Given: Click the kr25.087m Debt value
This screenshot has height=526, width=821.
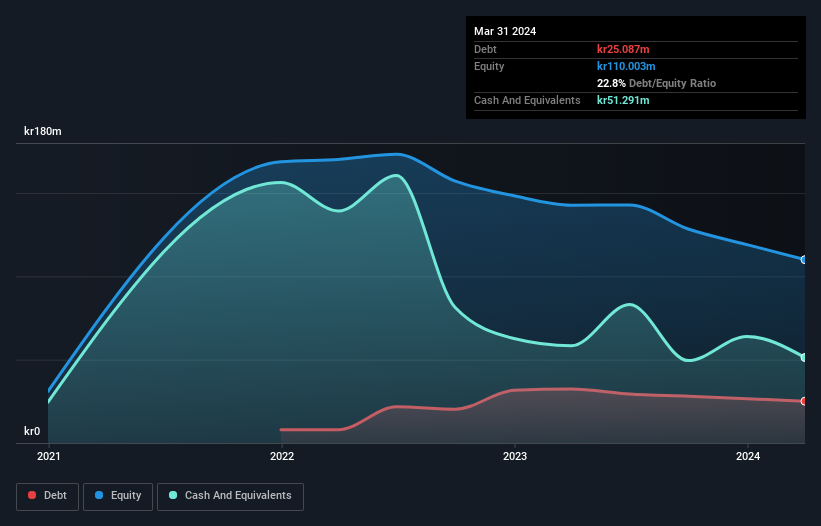Looking at the screenshot, I should pyautogui.click(x=623, y=49).
